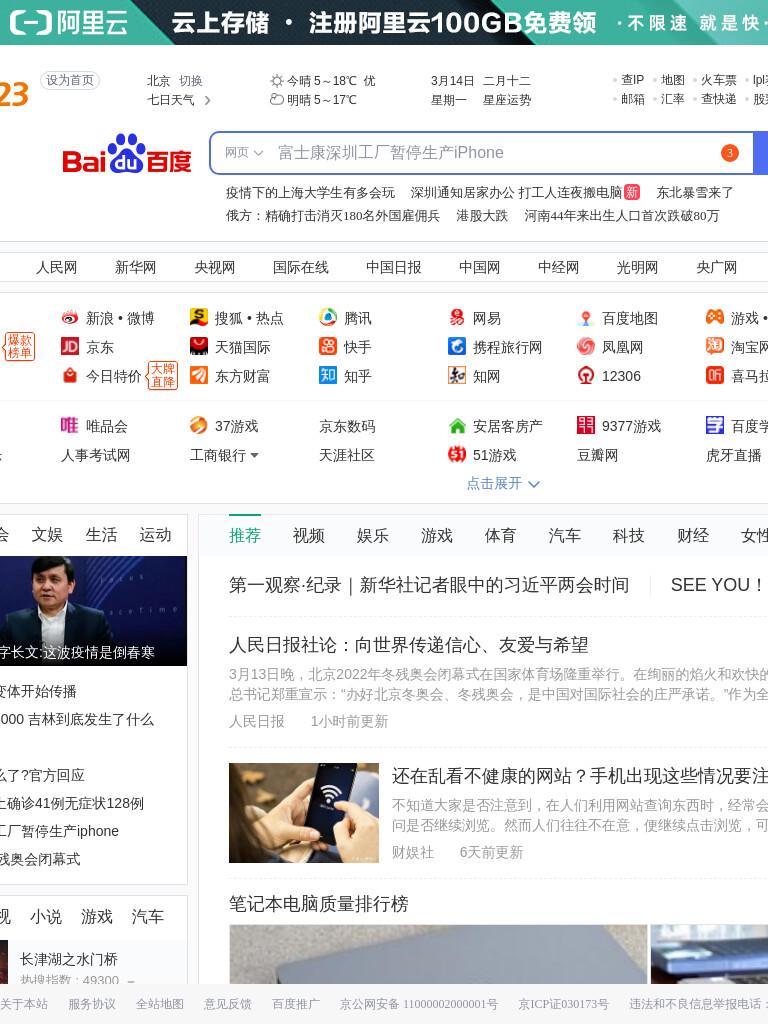Click the 第一观察·纪录 headline
768x1024 pixels.
coord(429,584)
